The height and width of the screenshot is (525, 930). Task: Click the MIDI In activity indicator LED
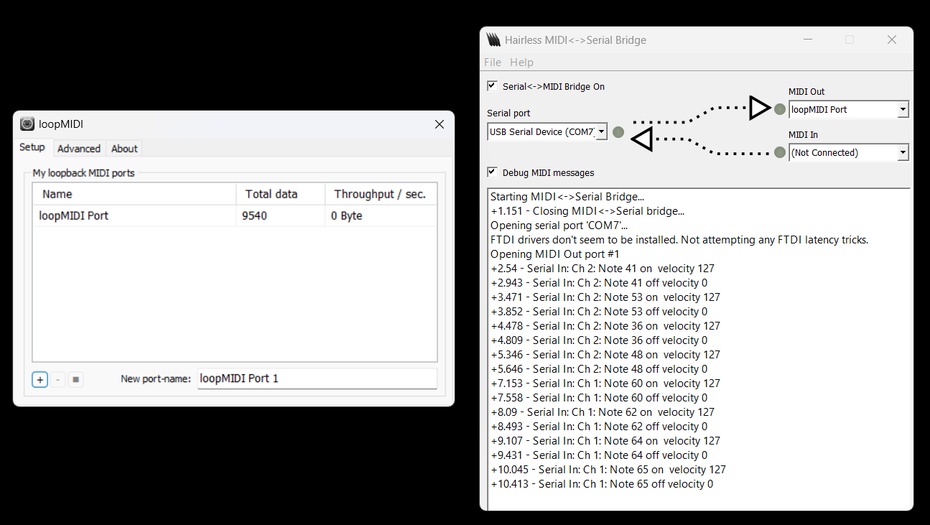(780, 152)
